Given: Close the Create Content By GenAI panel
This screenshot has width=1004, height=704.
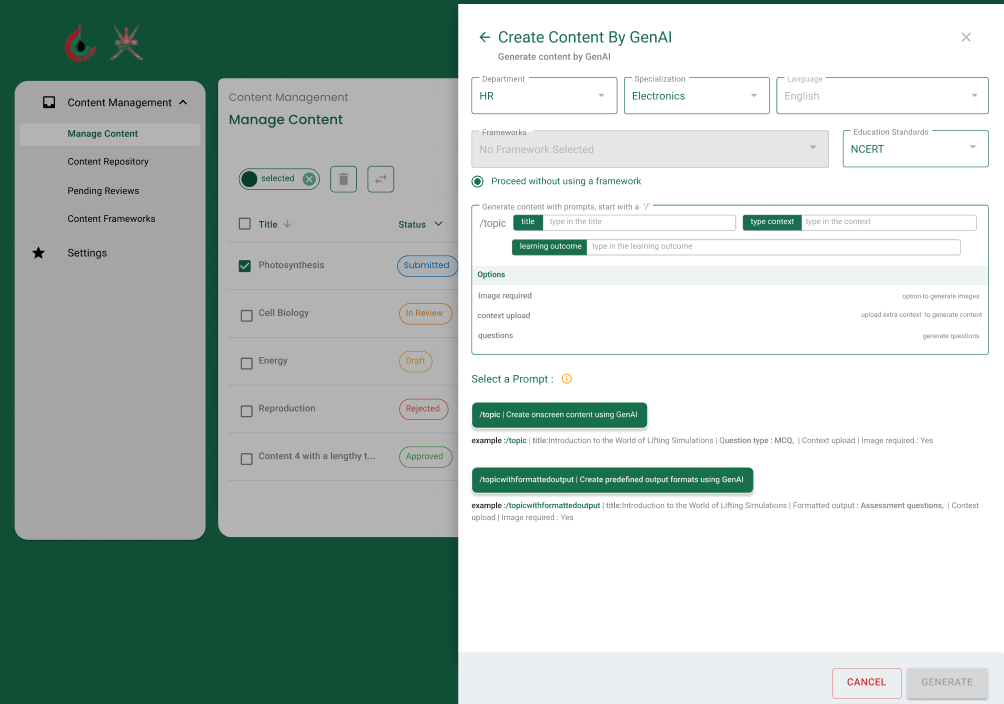Looking at the screenshot, I should pyautogui.click(x=966, y=37).
